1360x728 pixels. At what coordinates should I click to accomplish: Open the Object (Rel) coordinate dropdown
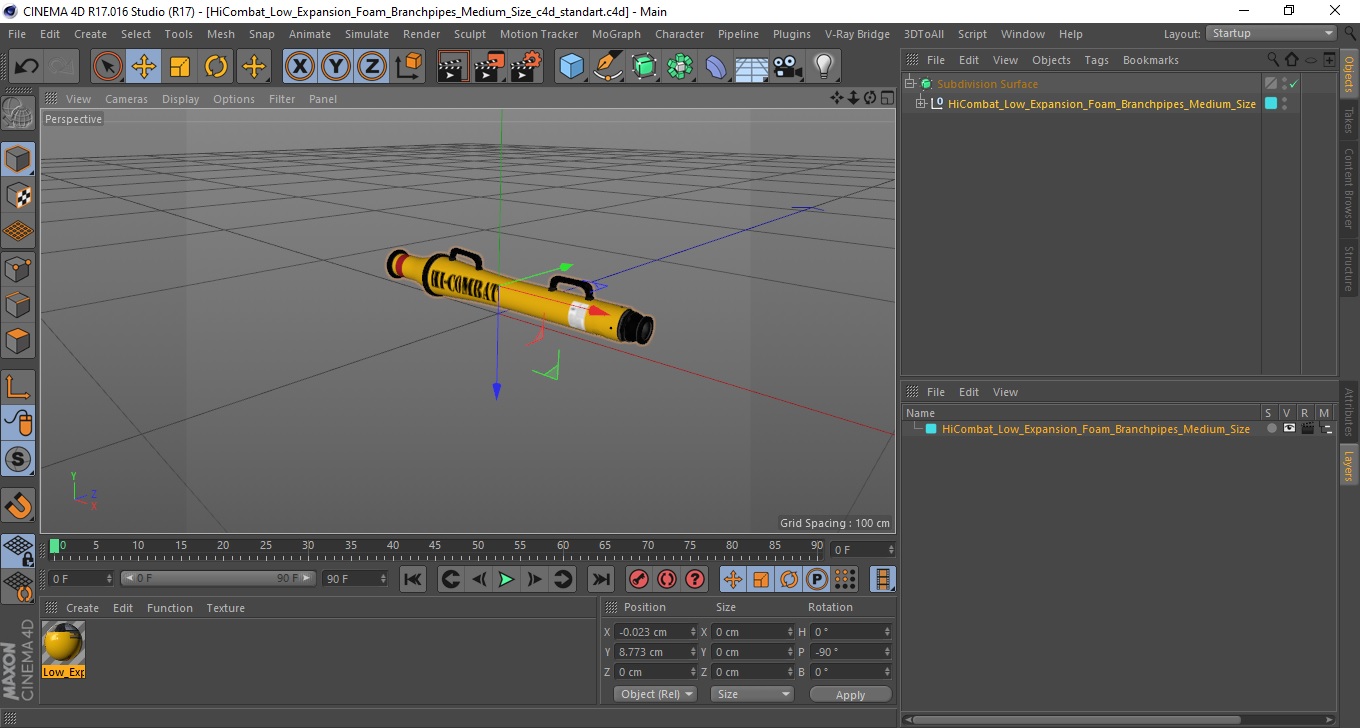(655, 694)
